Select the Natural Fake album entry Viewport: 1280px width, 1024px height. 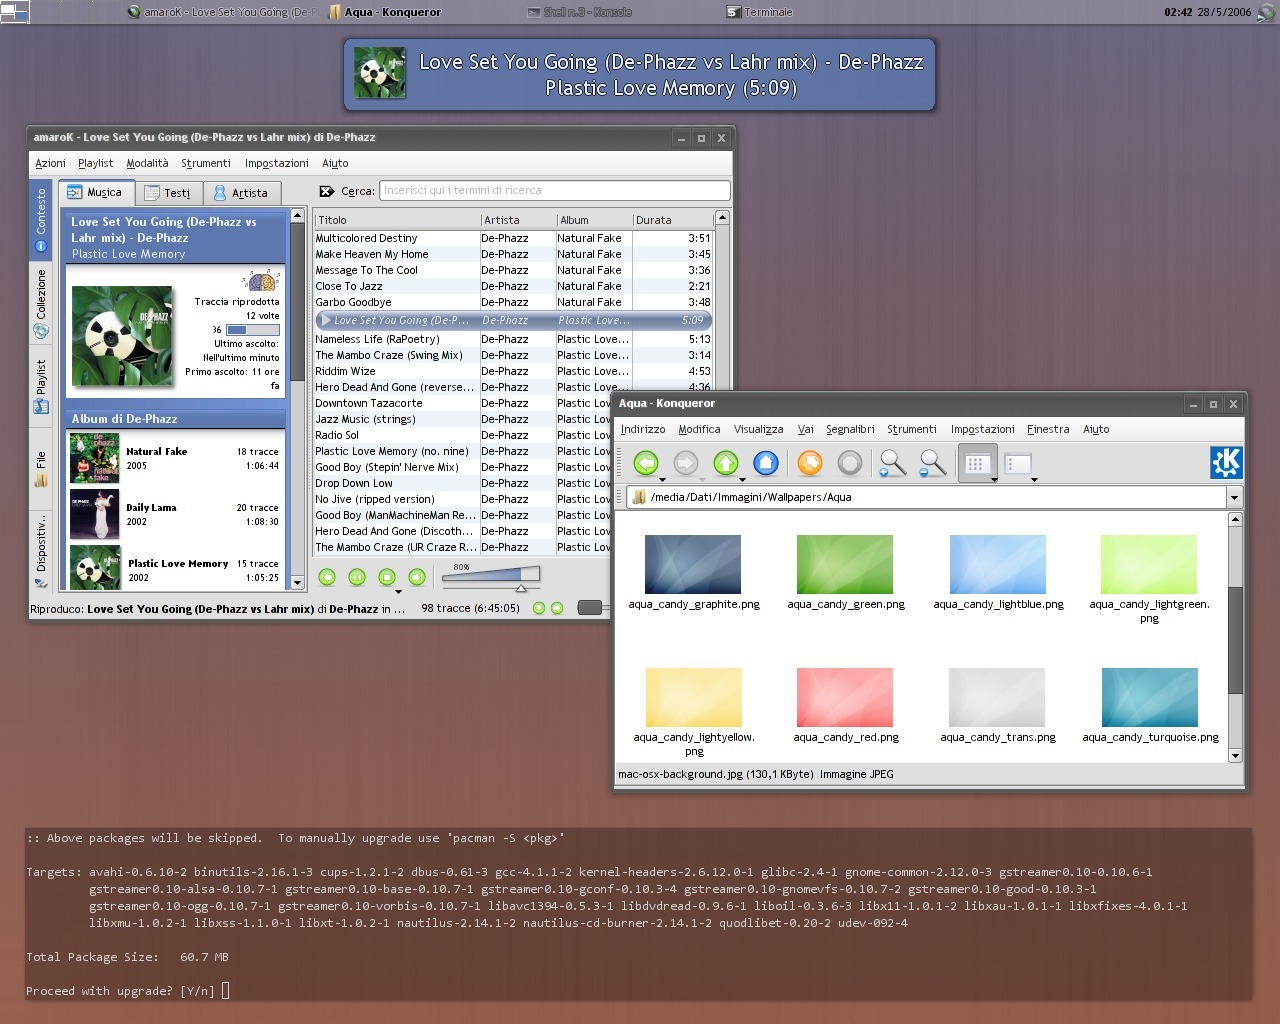pyautogui.click(x=176, y=458)
